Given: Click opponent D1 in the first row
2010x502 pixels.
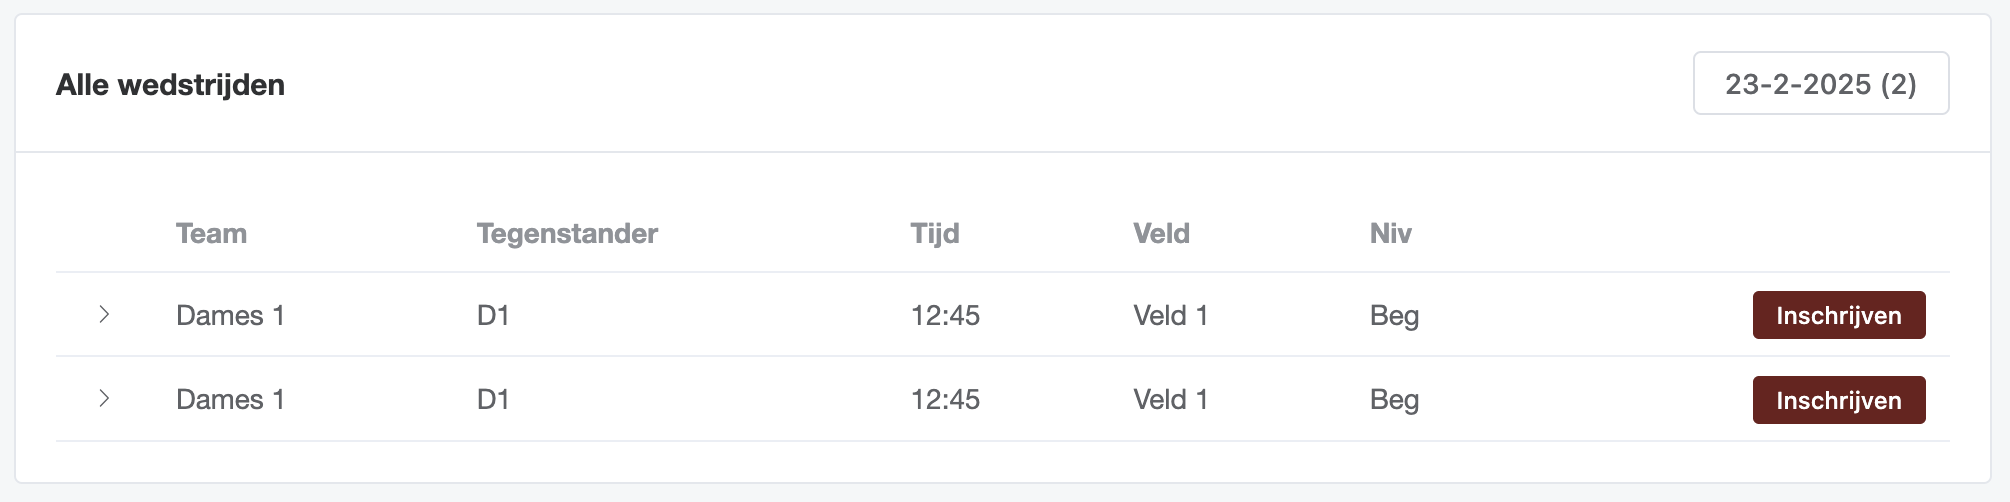Looking at the screenshot, I should tap(493, 315).
